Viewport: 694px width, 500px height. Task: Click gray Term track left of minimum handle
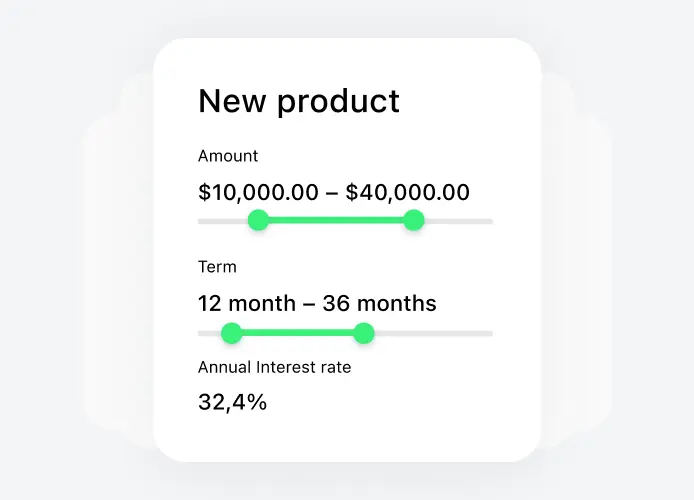coord(208,333)
